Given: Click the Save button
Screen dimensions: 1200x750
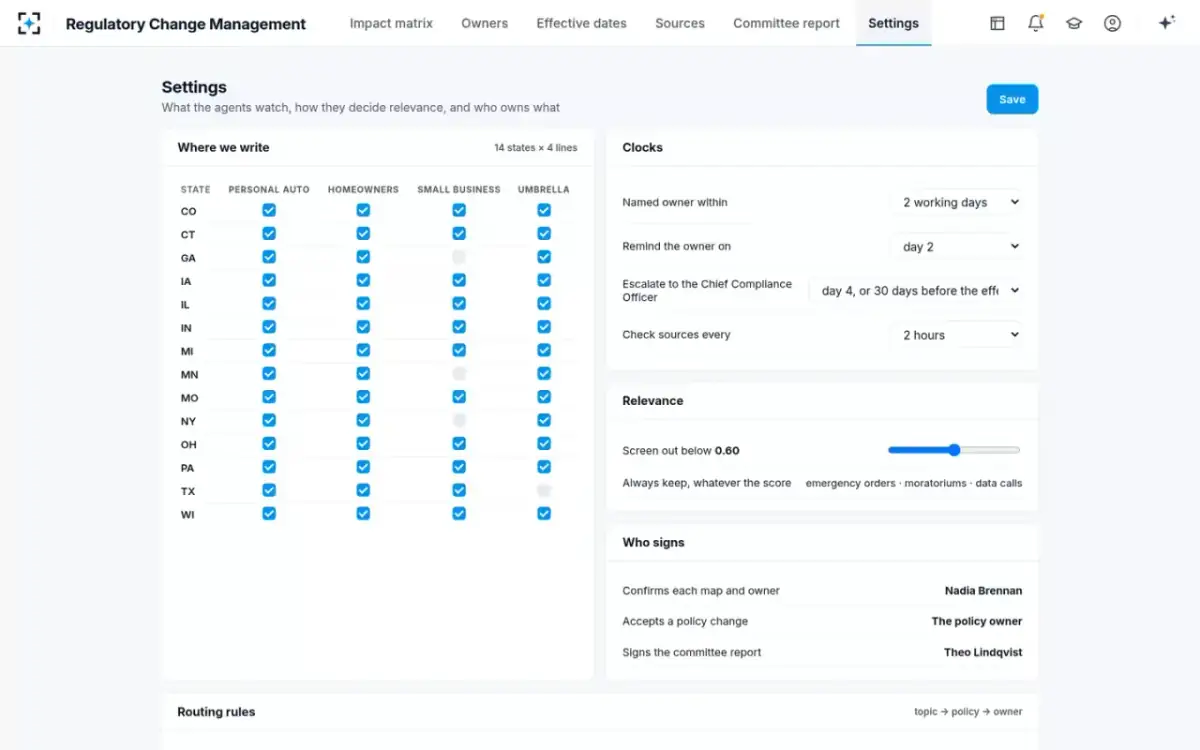Looking at the screenshot, I should (1012, 99).
